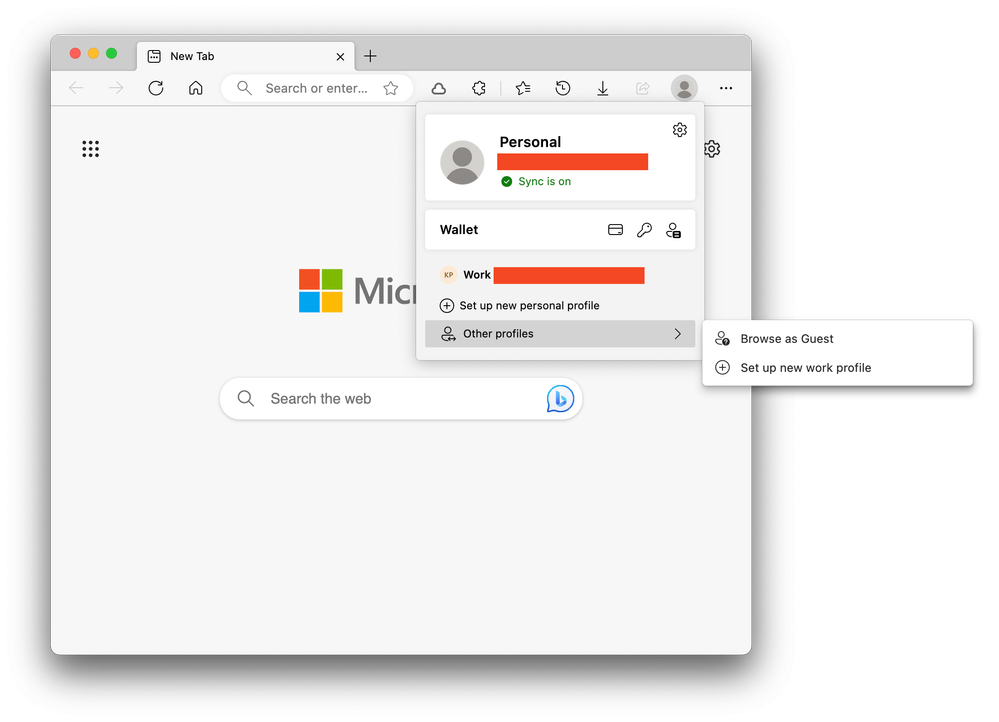Open Wallet personal info icon
Viewport: 999px width, 722px height.
(x=673, y=230)
